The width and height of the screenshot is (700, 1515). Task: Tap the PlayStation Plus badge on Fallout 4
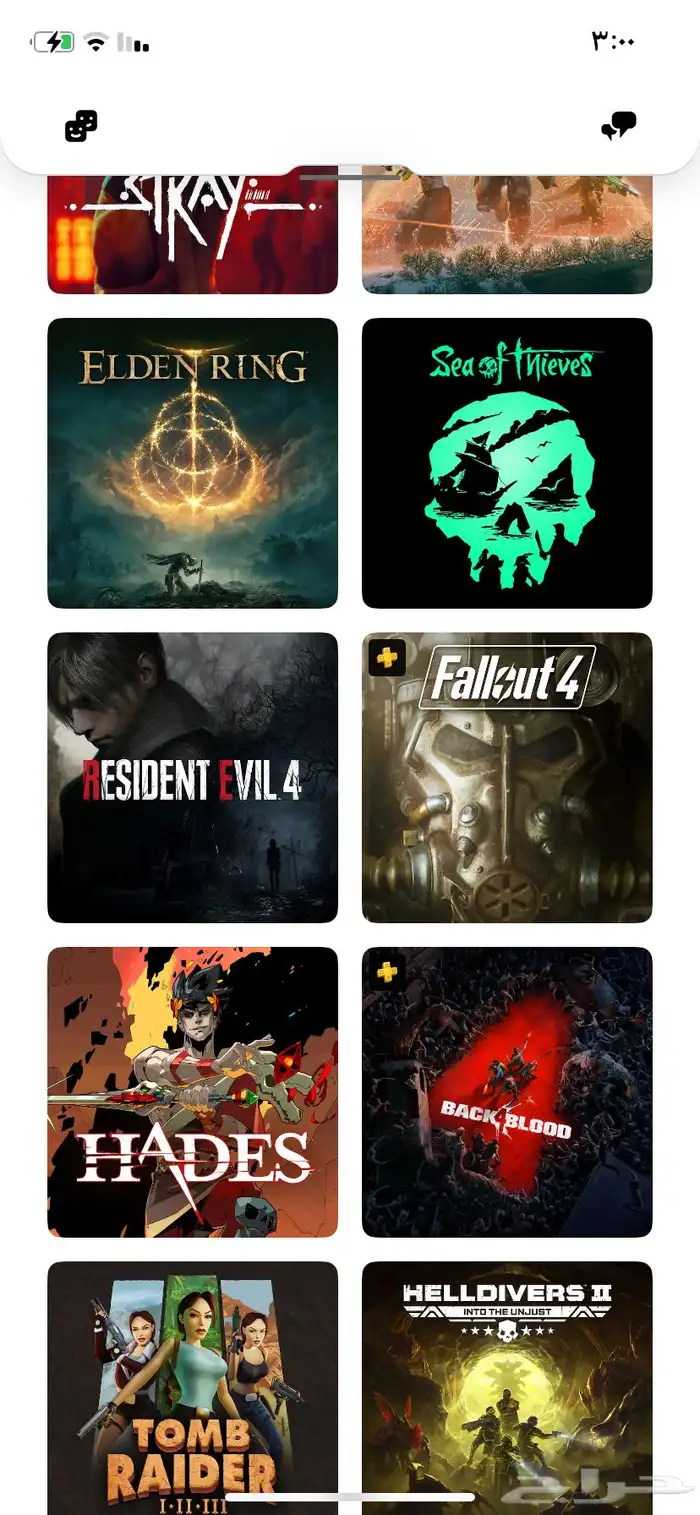point(387,657)
